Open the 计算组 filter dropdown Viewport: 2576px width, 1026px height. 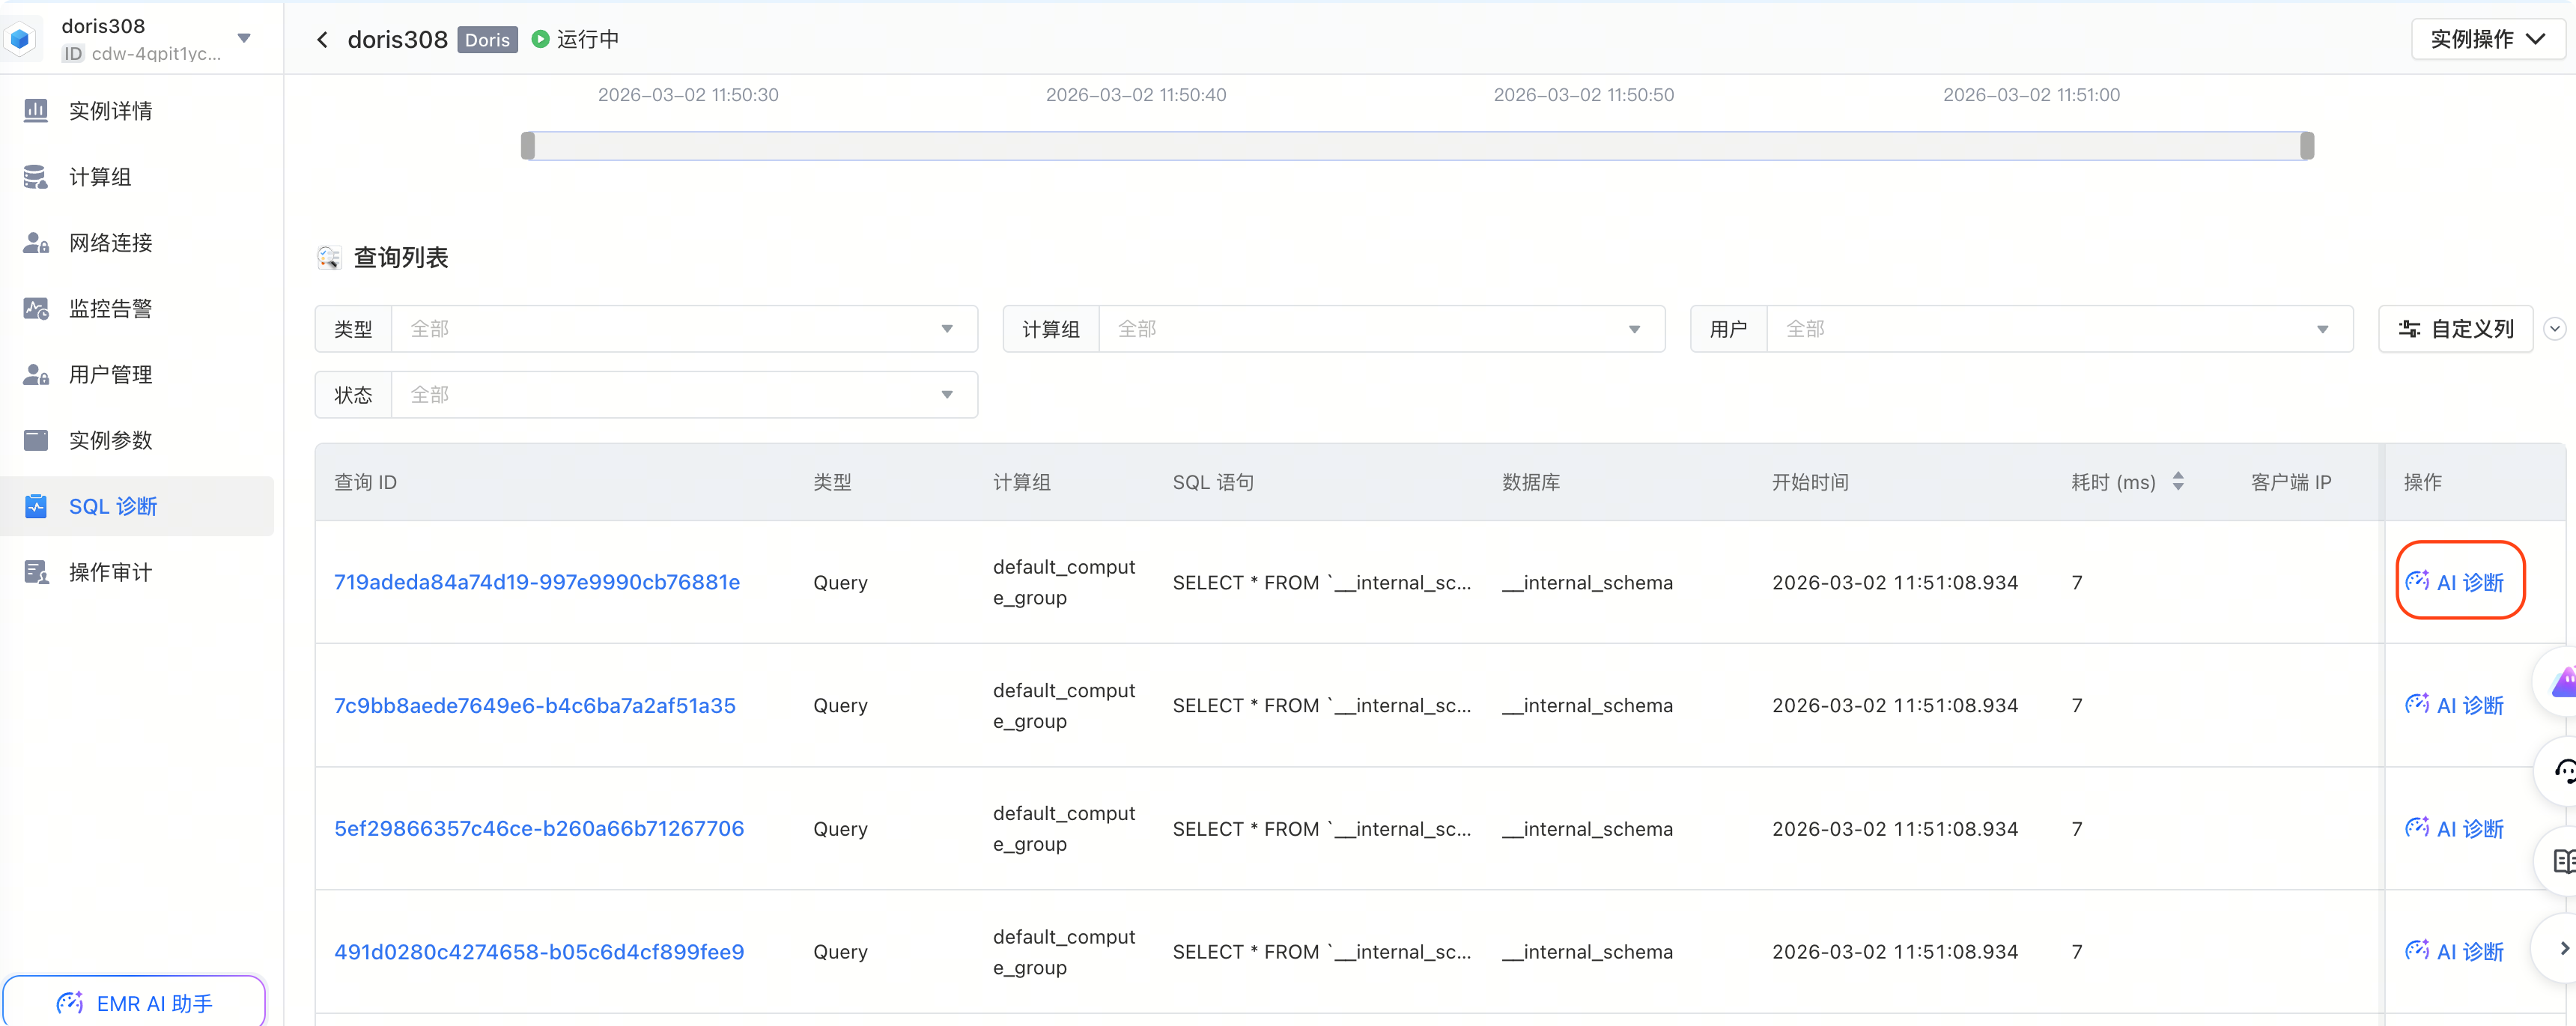pyautogui.click(x=1380, y=329)
